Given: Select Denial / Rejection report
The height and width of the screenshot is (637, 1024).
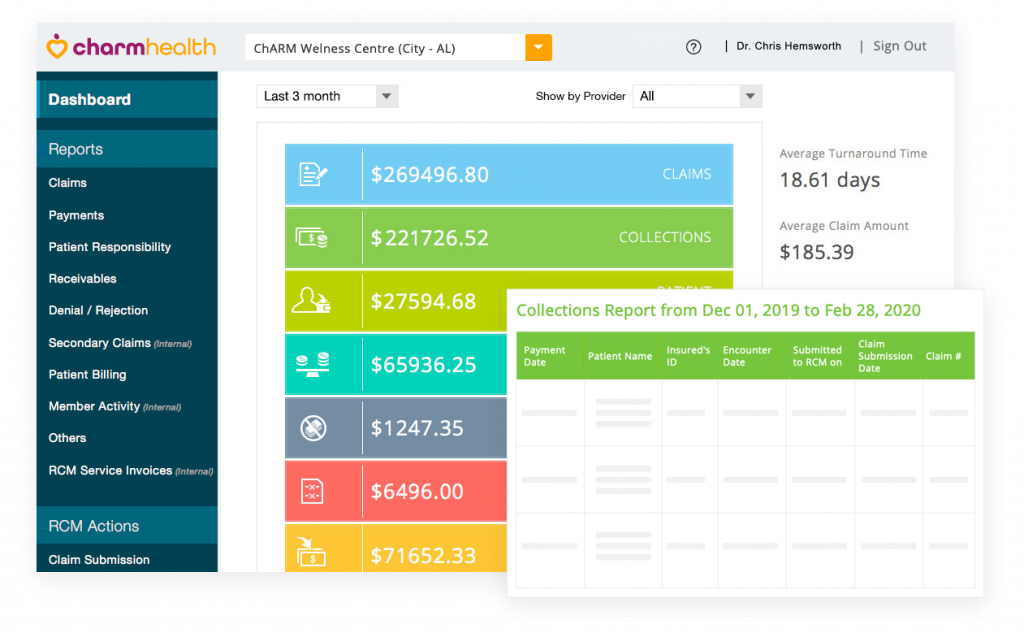Looking at the screenshot, I should pyautogui.click(x=98, y=310).
